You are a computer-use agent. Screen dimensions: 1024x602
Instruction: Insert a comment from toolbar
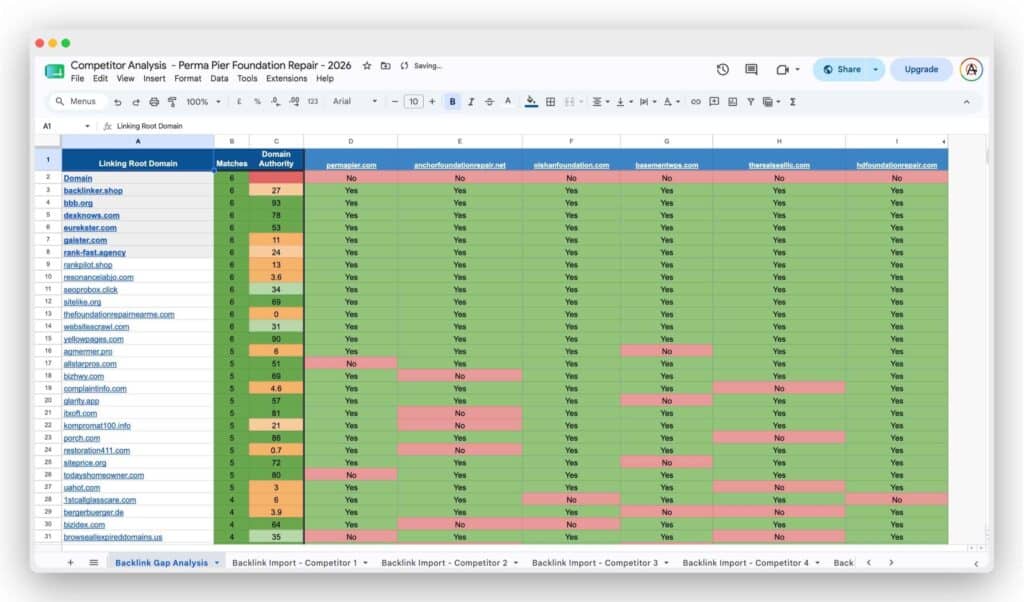pyautogui.click(x=714, y=102)
